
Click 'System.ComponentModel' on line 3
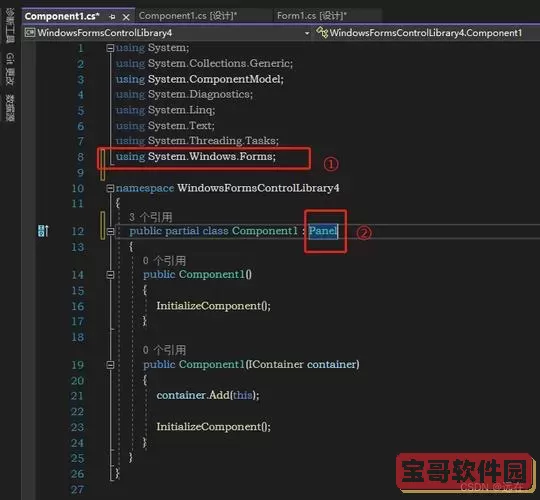(x=214, y=79)
